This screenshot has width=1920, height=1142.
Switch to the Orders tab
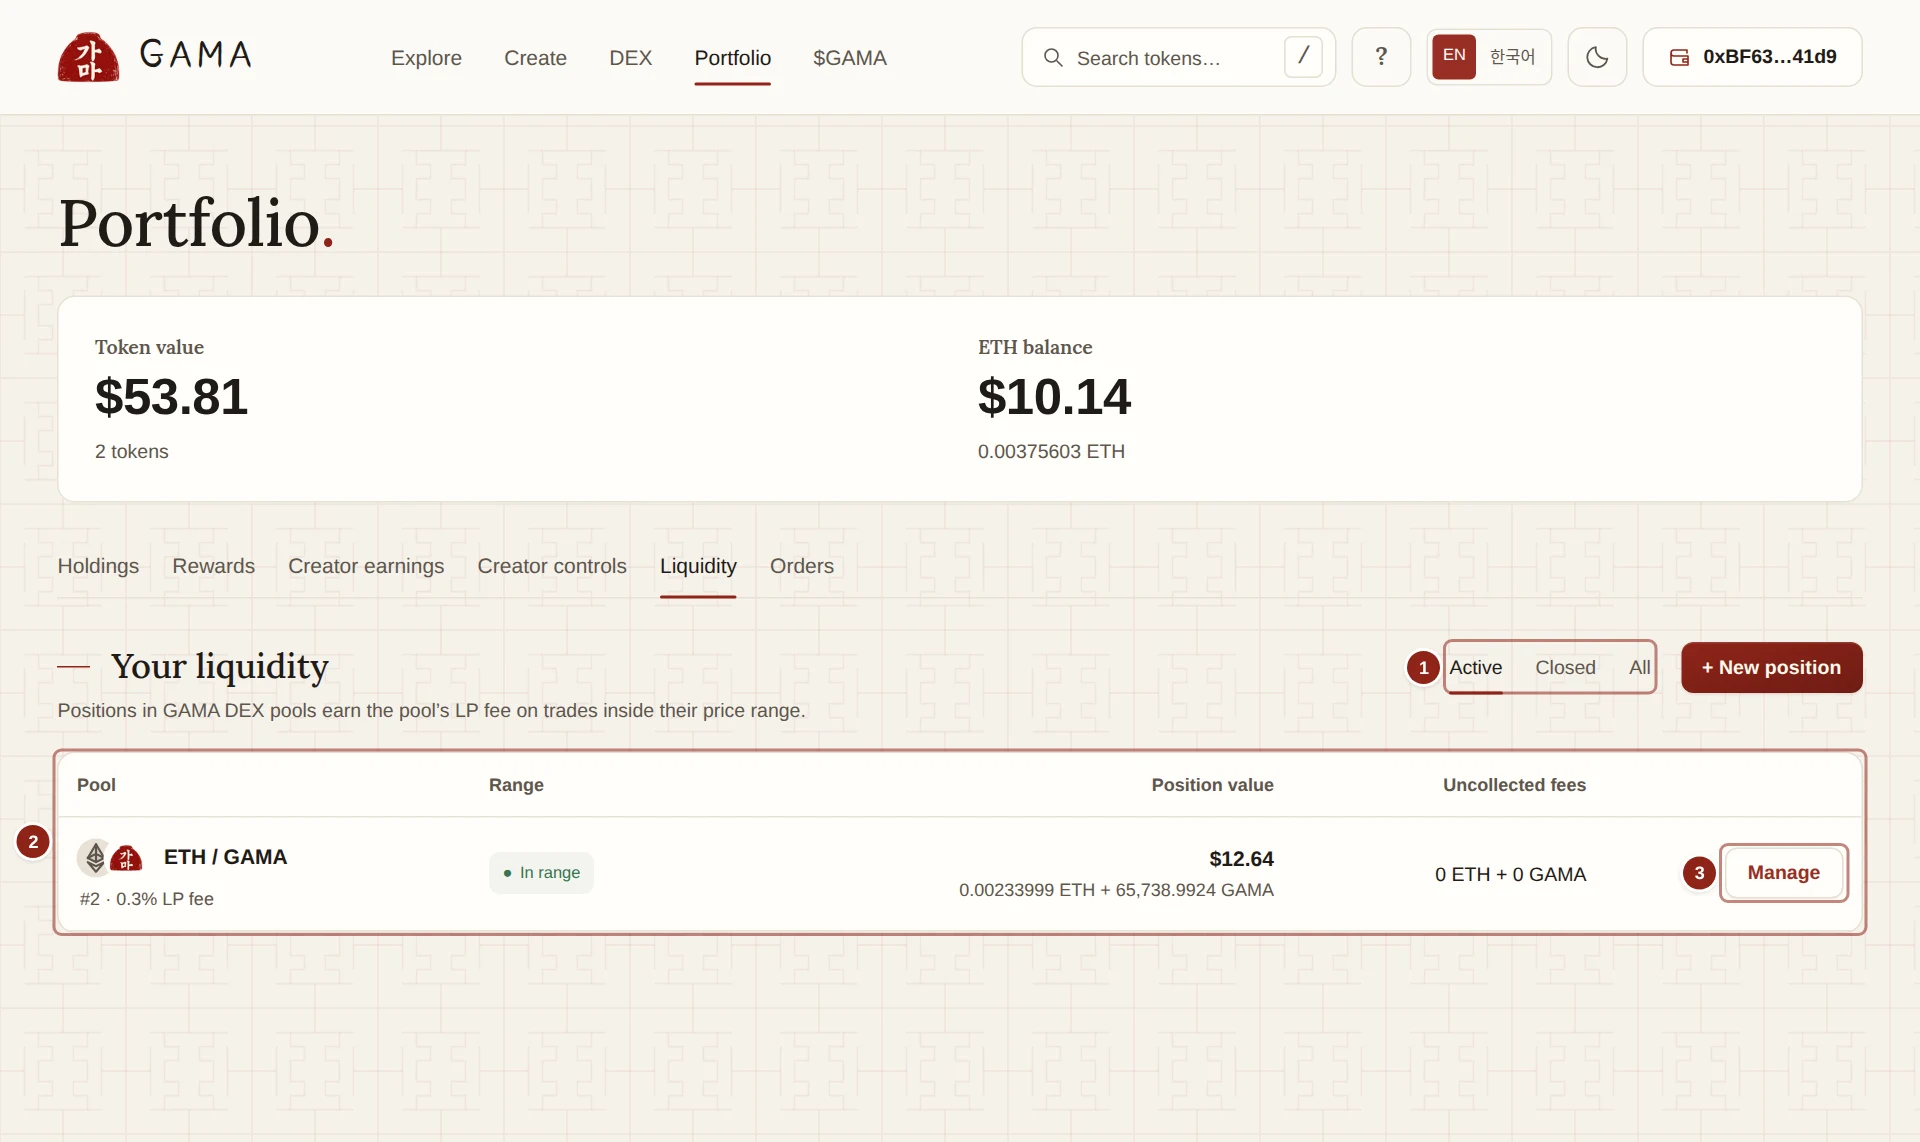click(801, 566)
